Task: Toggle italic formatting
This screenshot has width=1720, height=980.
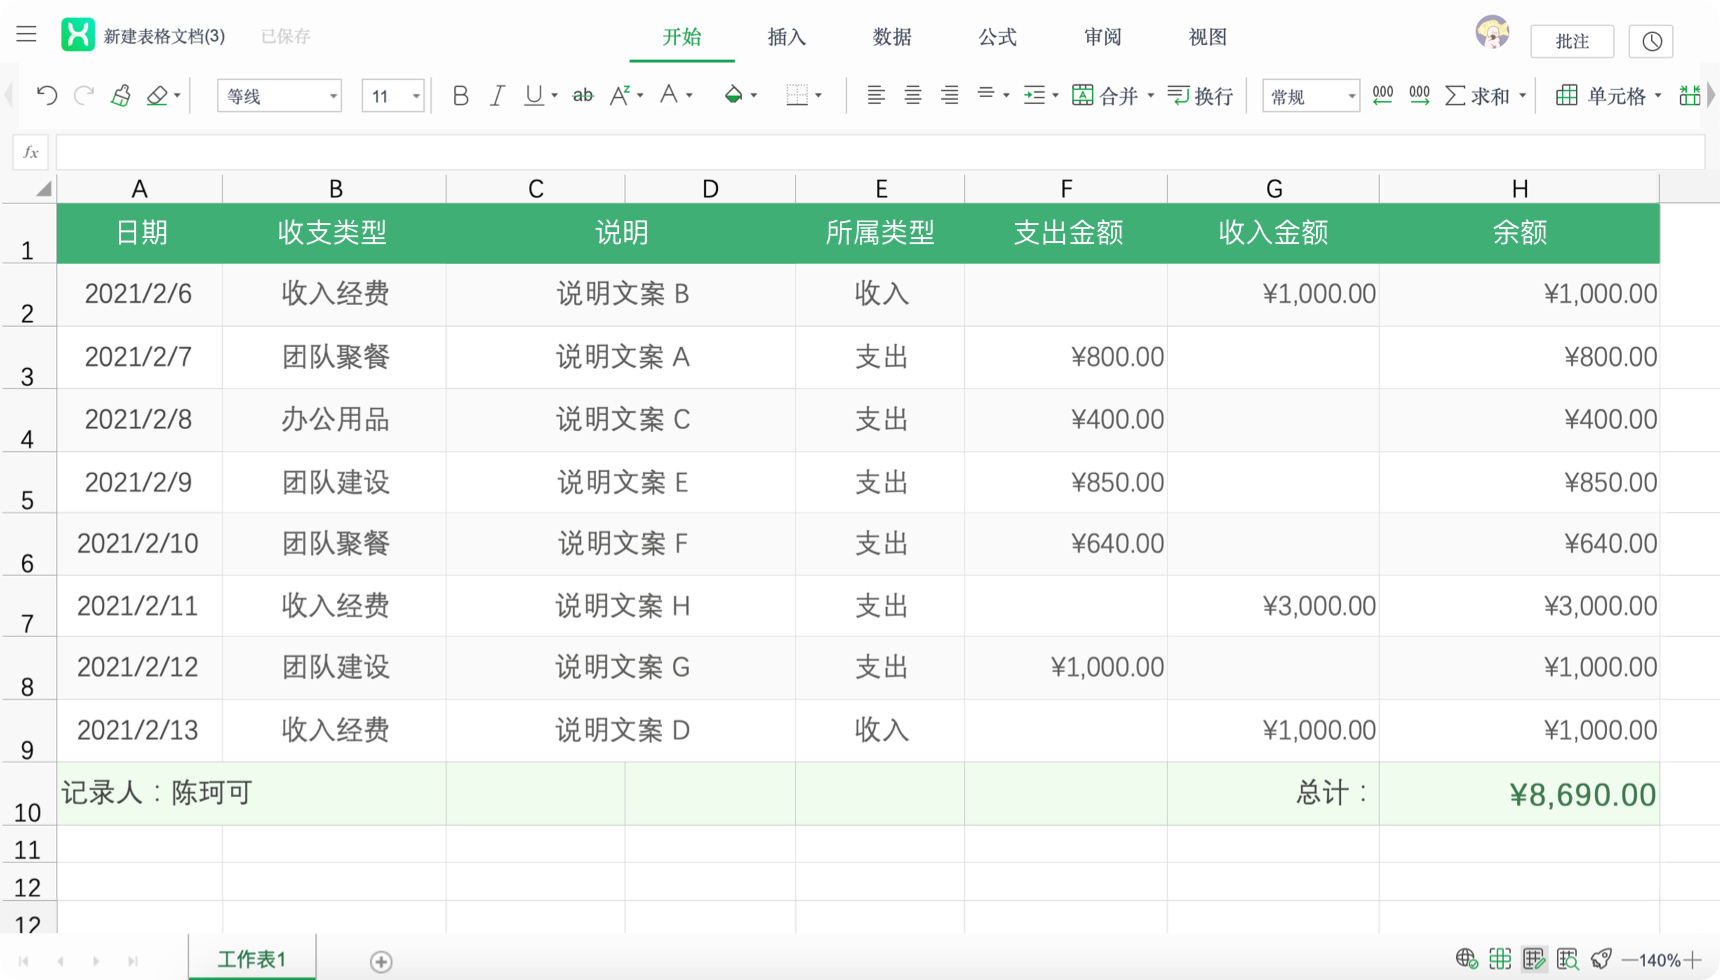Action: coord(496,95)
